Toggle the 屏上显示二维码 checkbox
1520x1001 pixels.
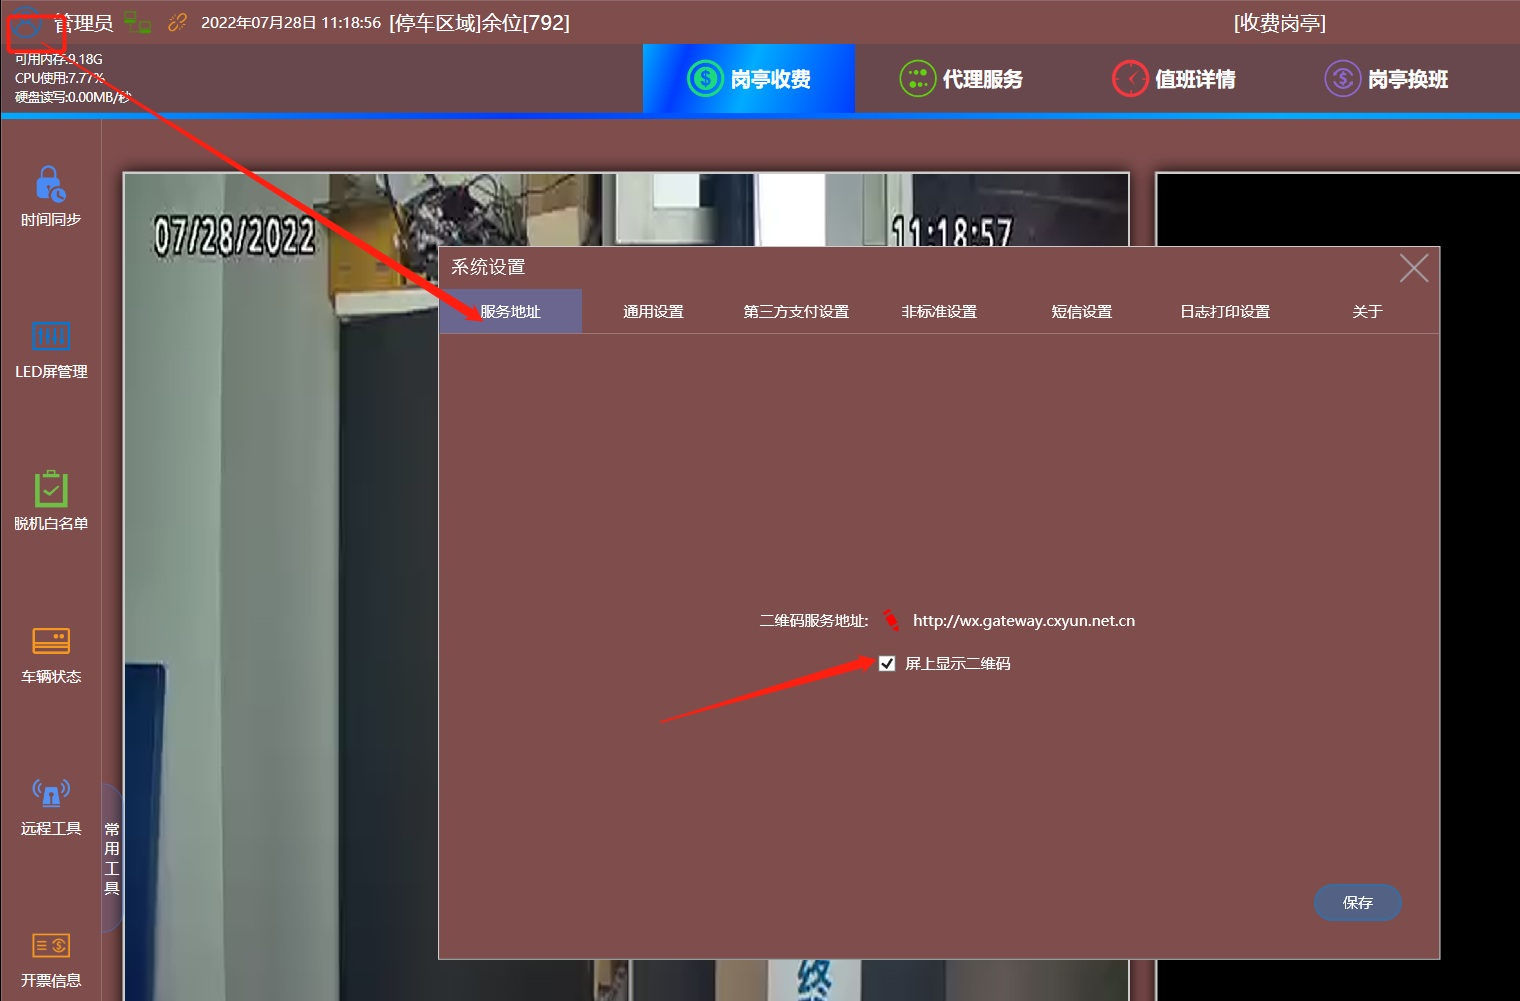coord(887,663)
